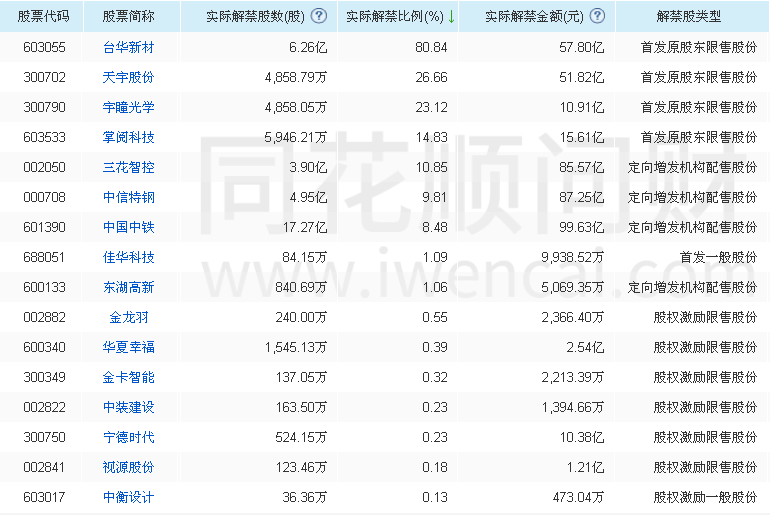Select stock code 601390
This screenshot has width=770, height=515.
click(44, 227)
